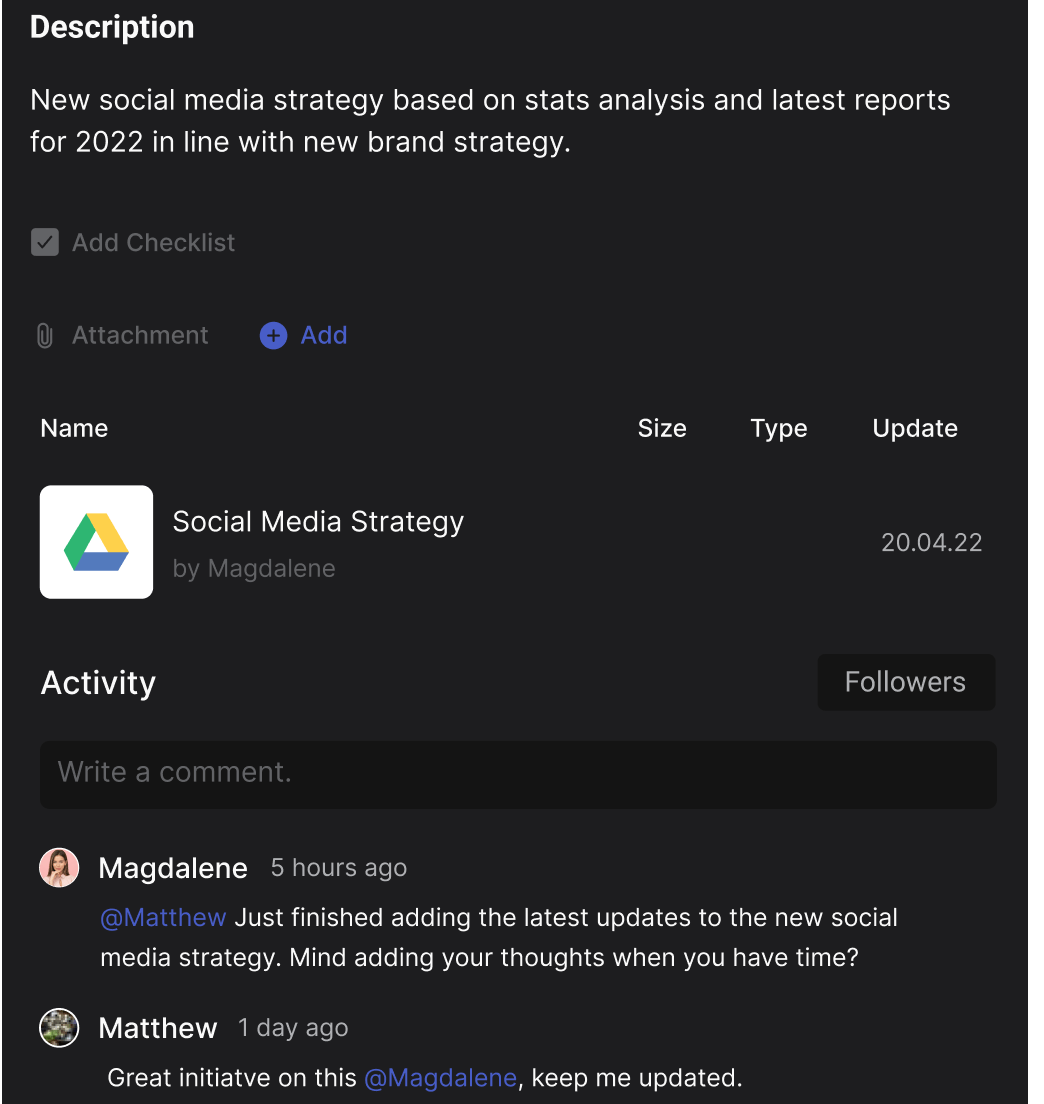Open the Followers button
This screenshot has width=1044, height=1104.
click(x=906, y=682)
